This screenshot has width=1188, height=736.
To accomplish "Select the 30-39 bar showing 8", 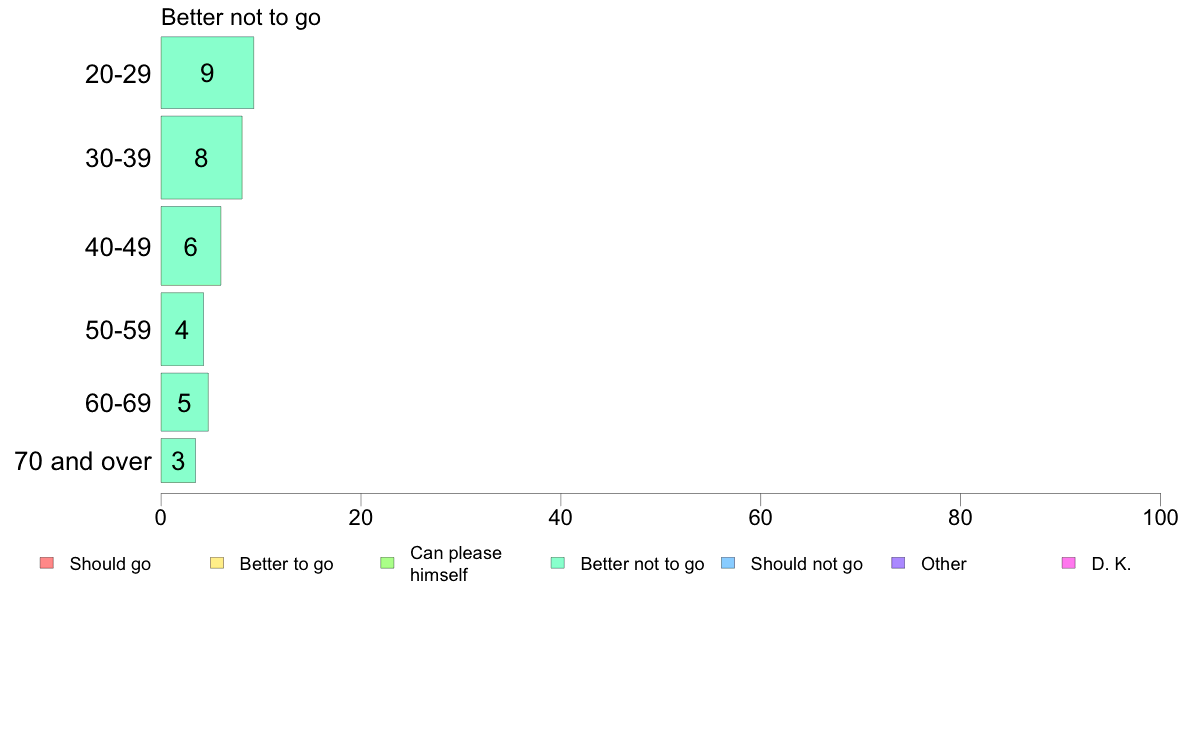I will click(x=202, y=158).
